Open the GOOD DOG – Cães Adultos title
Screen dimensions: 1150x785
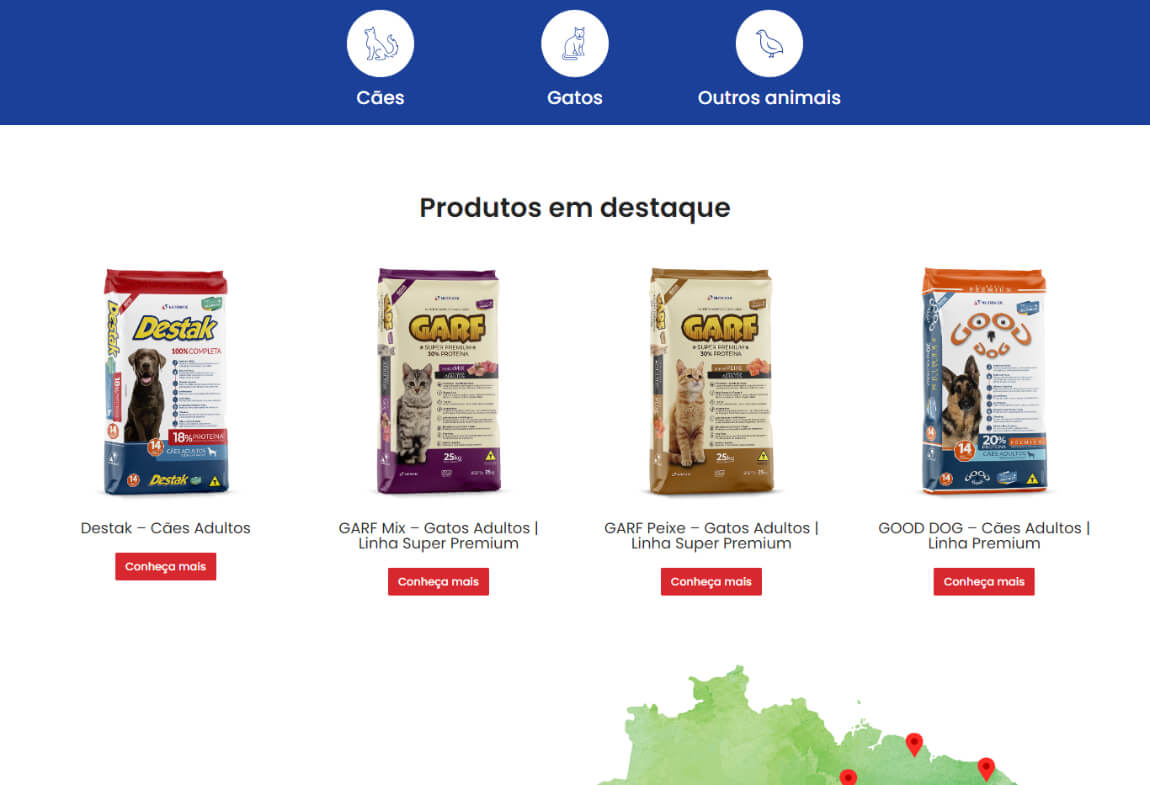[x=984, y=536]
